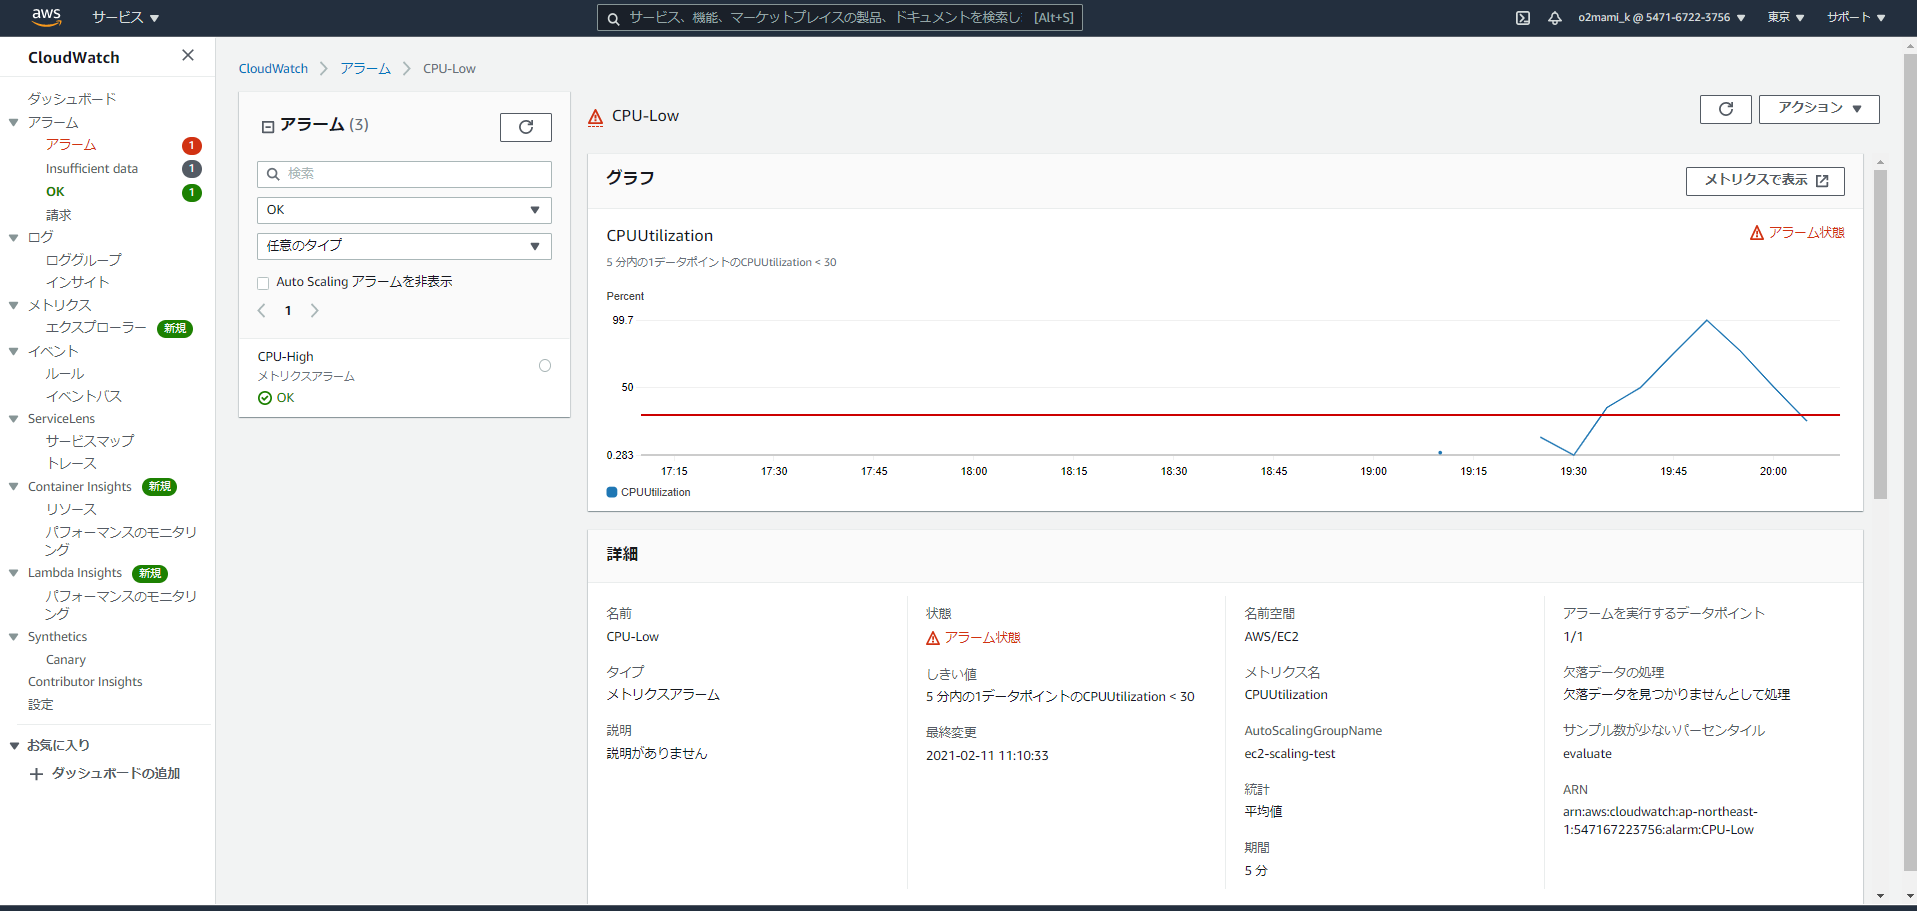
Task: Select OK alarms in sidebar
Action: pyautogui.click(x=55, y=192)
